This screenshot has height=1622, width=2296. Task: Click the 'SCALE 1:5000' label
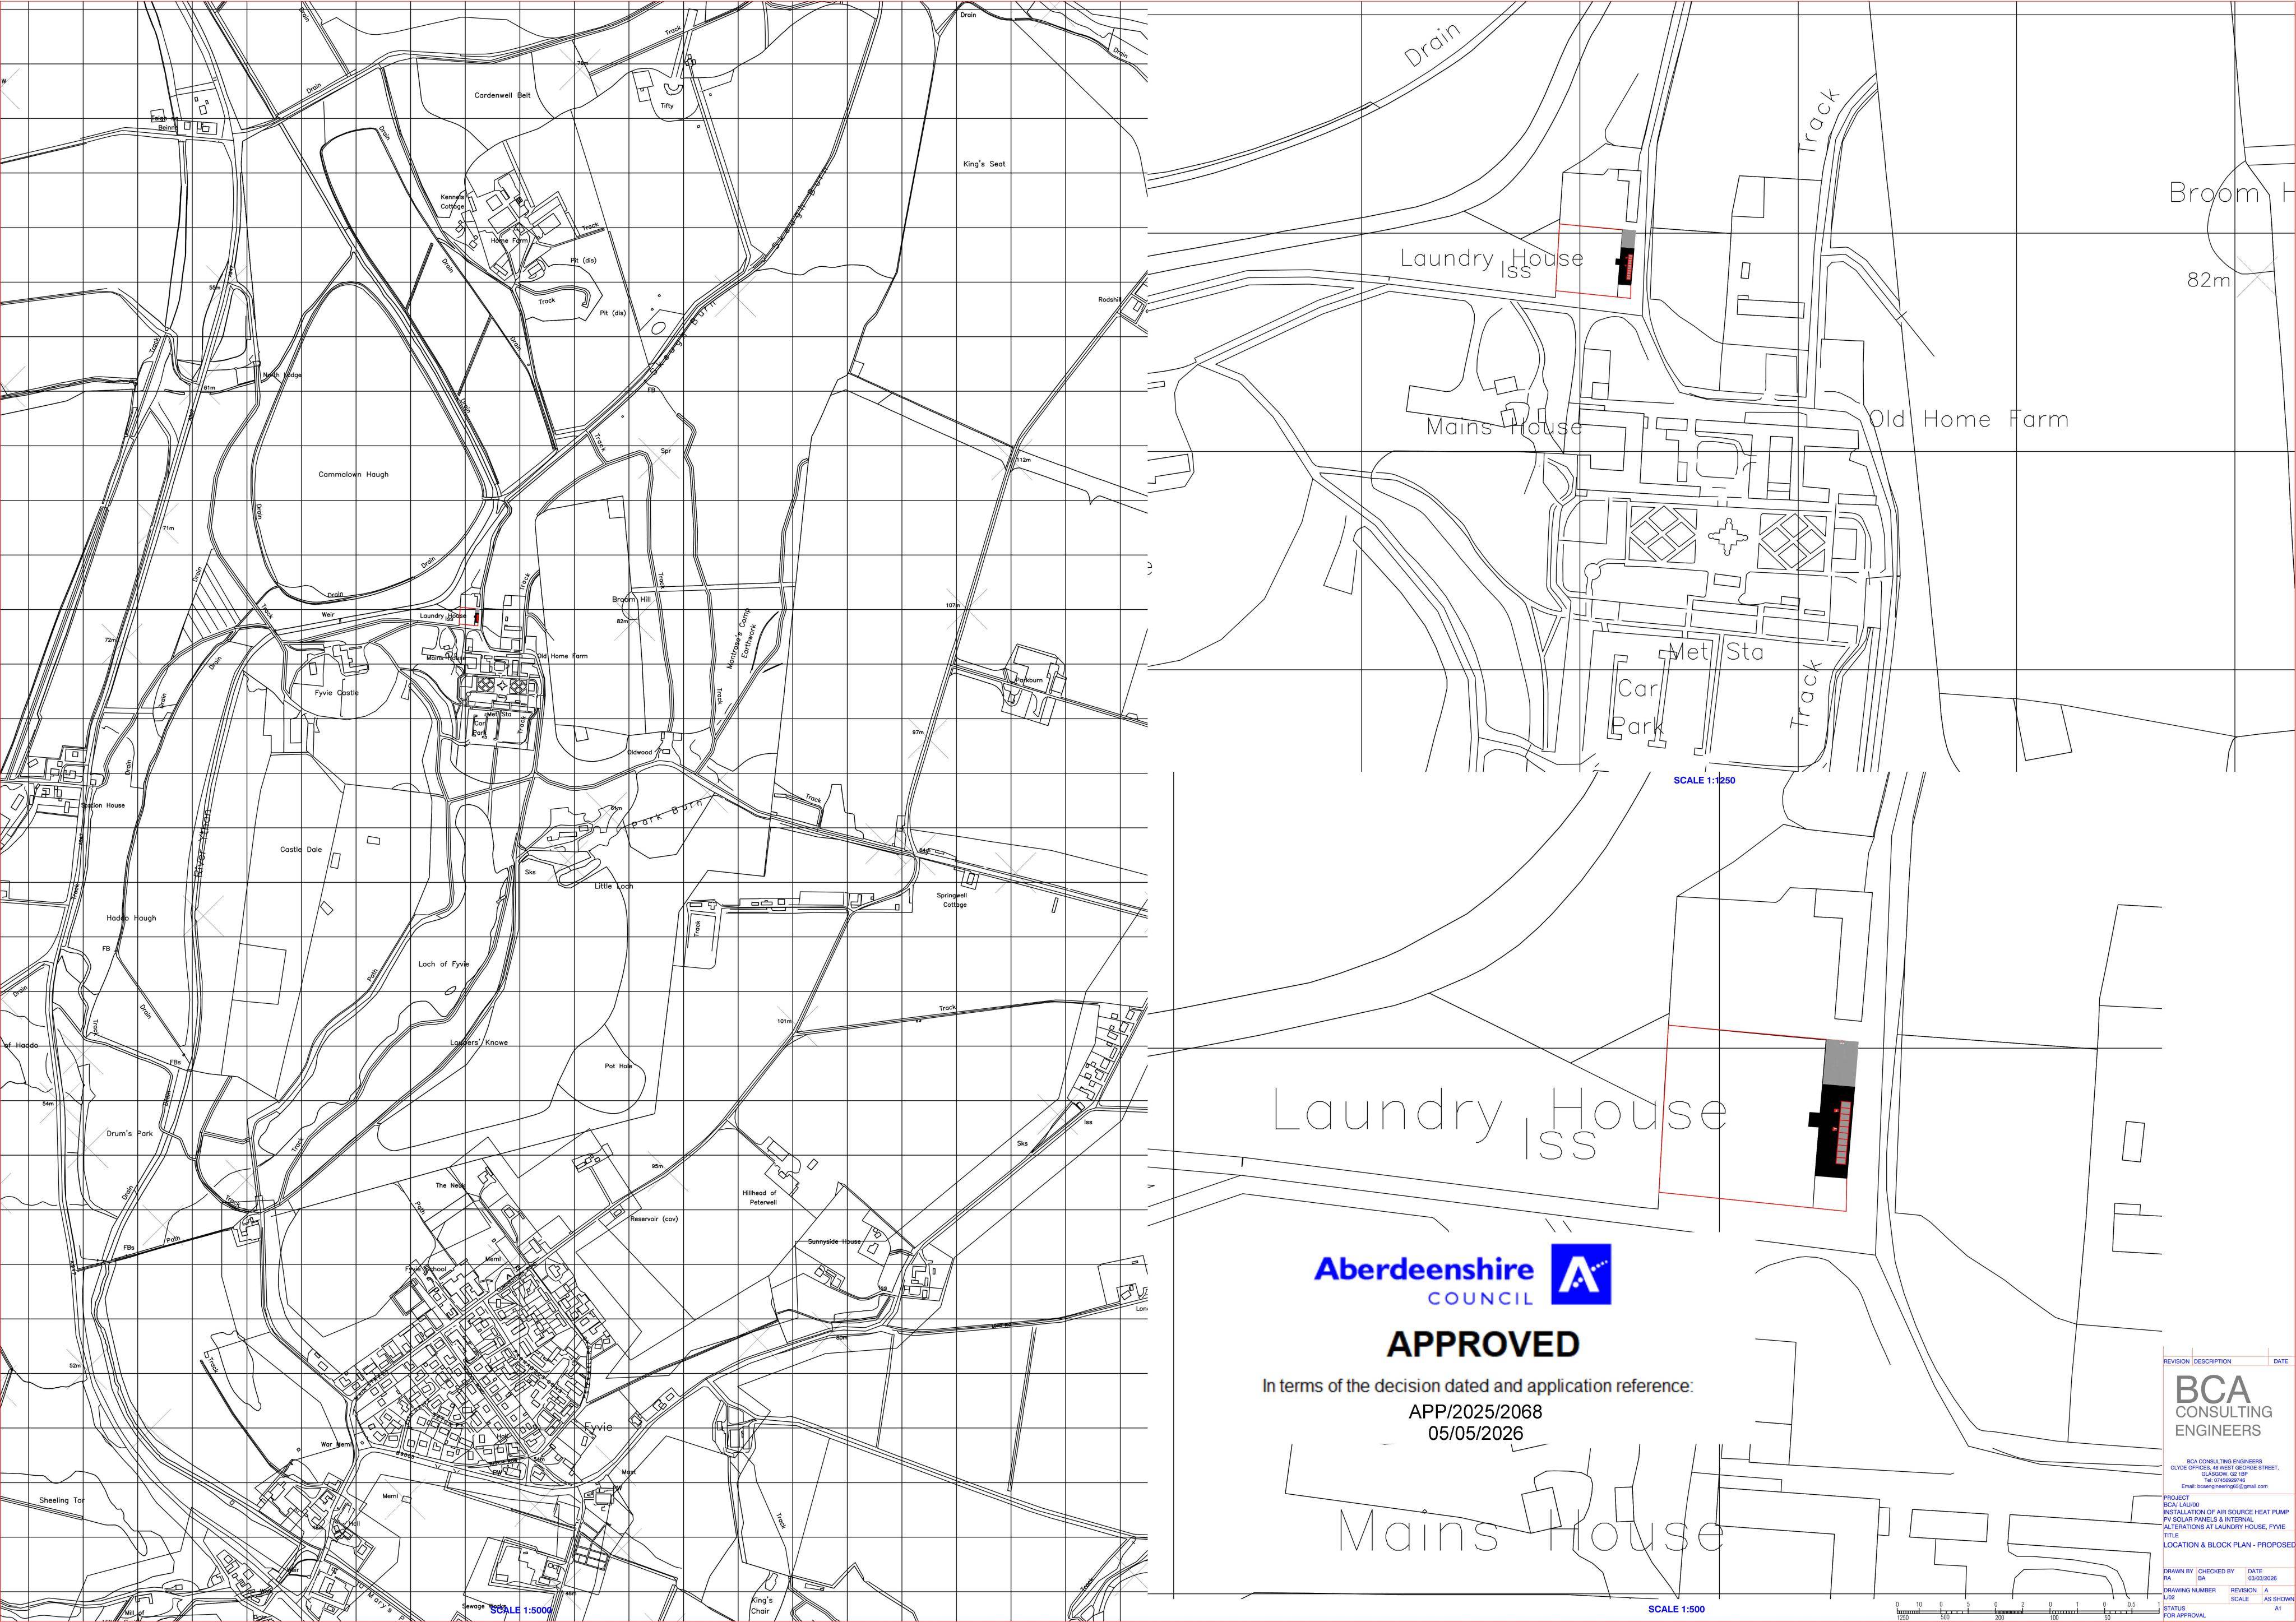[521, 1610]
